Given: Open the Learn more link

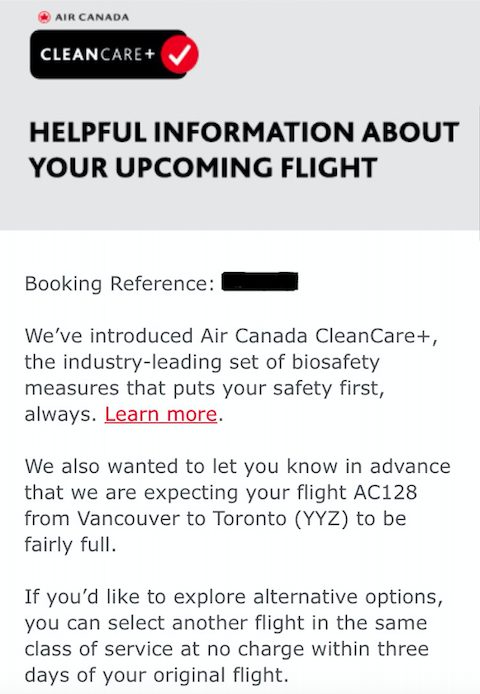Looking at the screenshot, I should click(161, 414).
